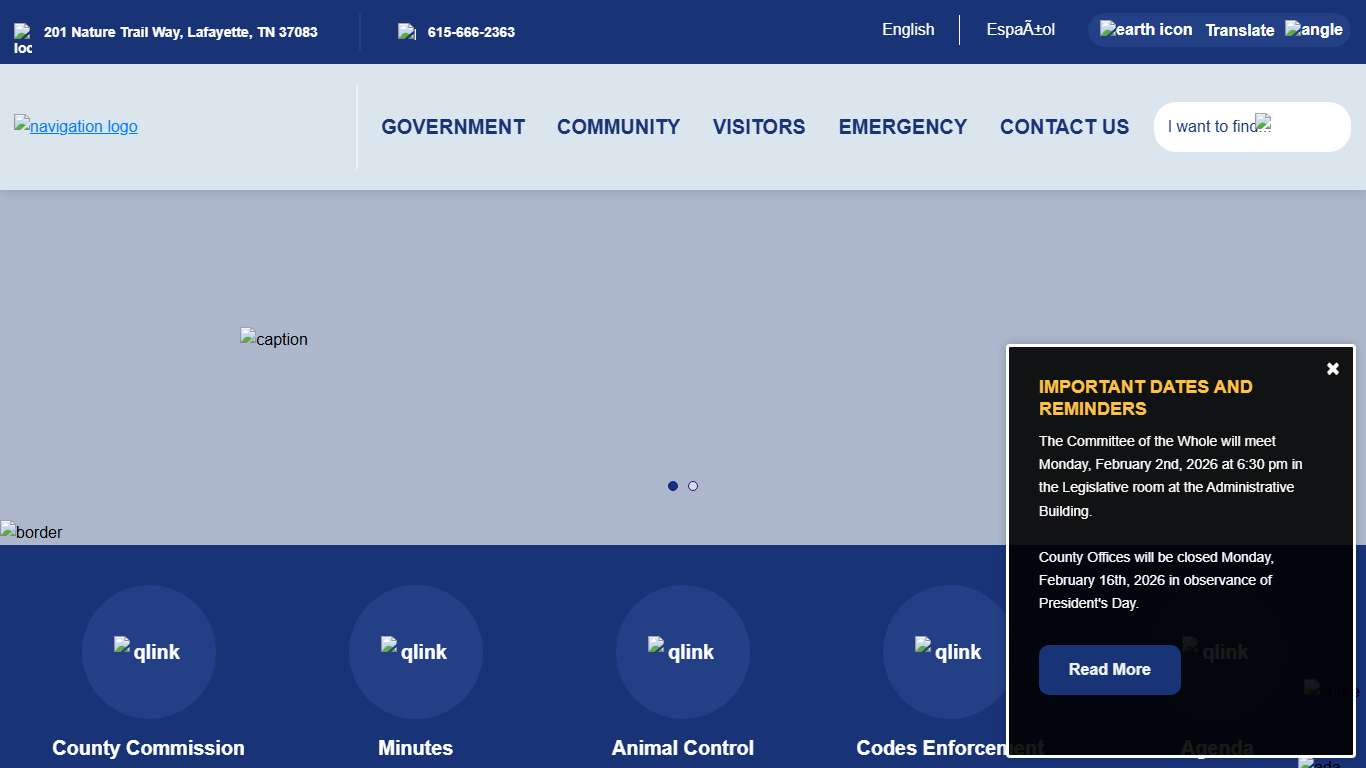Select the first slideshow indicator dot
Image resolution: width=1366 pixels, height=768 pixels.
click(673, 486)
